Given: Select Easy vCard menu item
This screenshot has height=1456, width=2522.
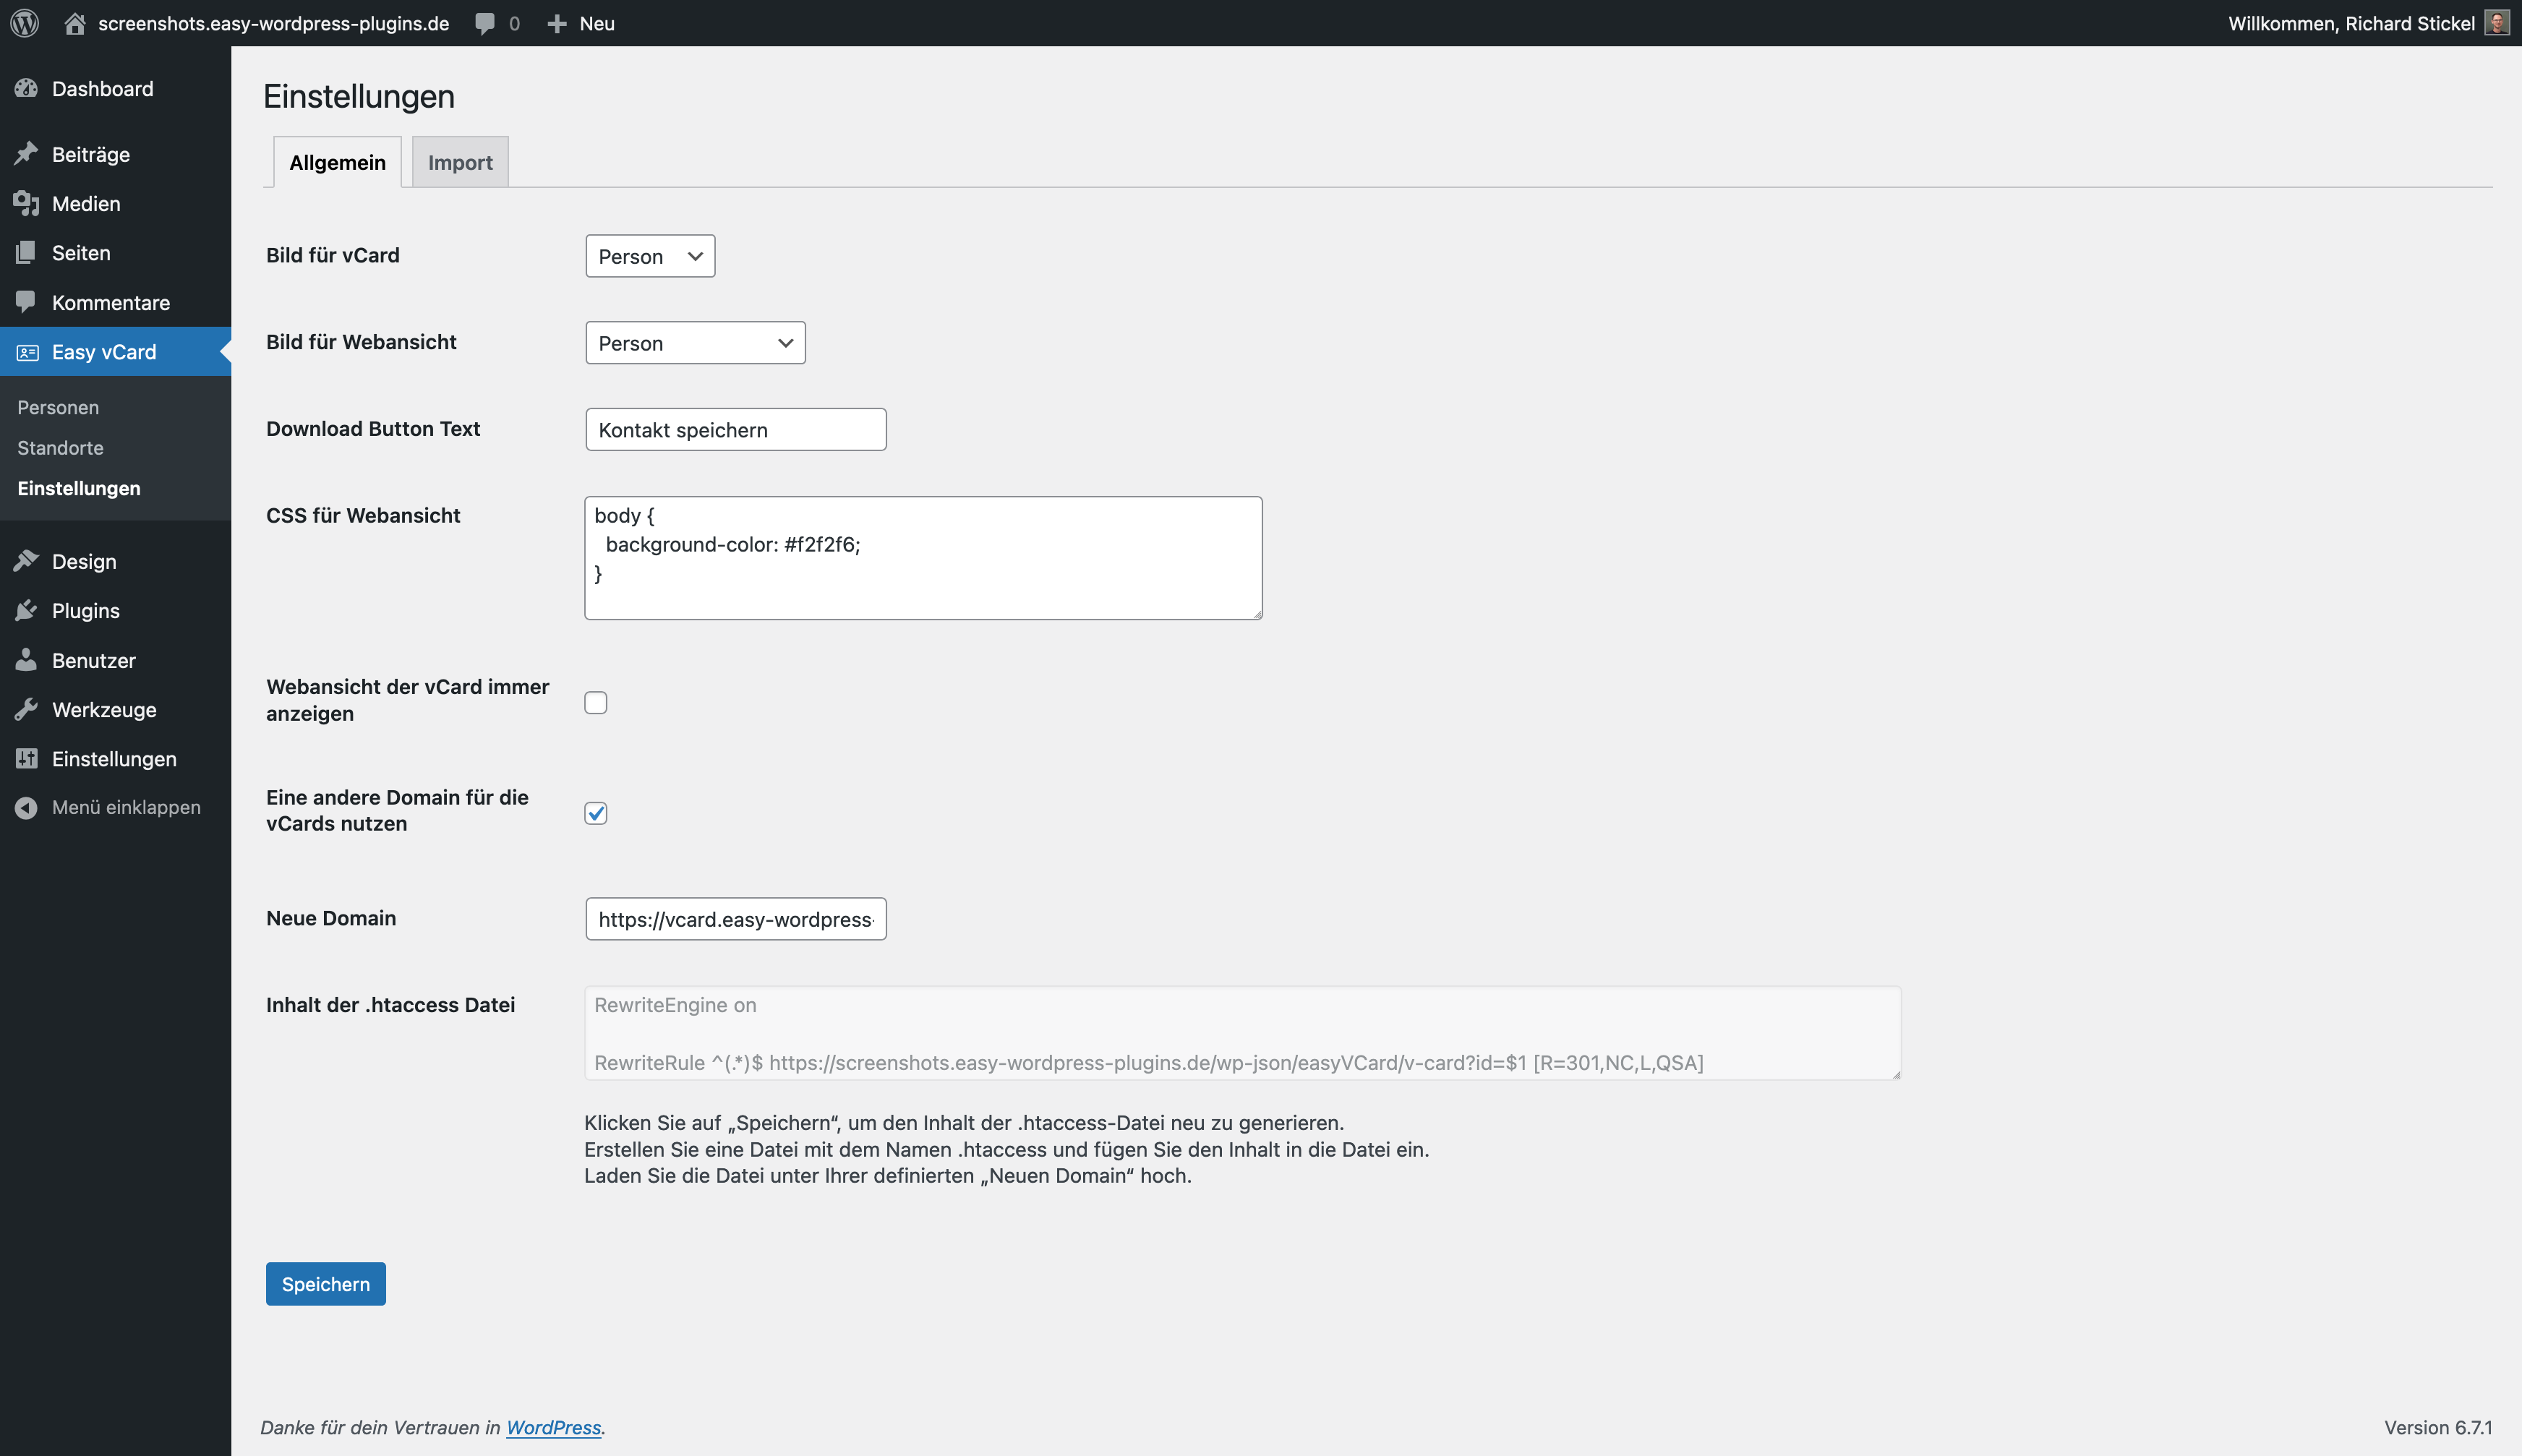Looking at the screenshot, I should 115,352.
